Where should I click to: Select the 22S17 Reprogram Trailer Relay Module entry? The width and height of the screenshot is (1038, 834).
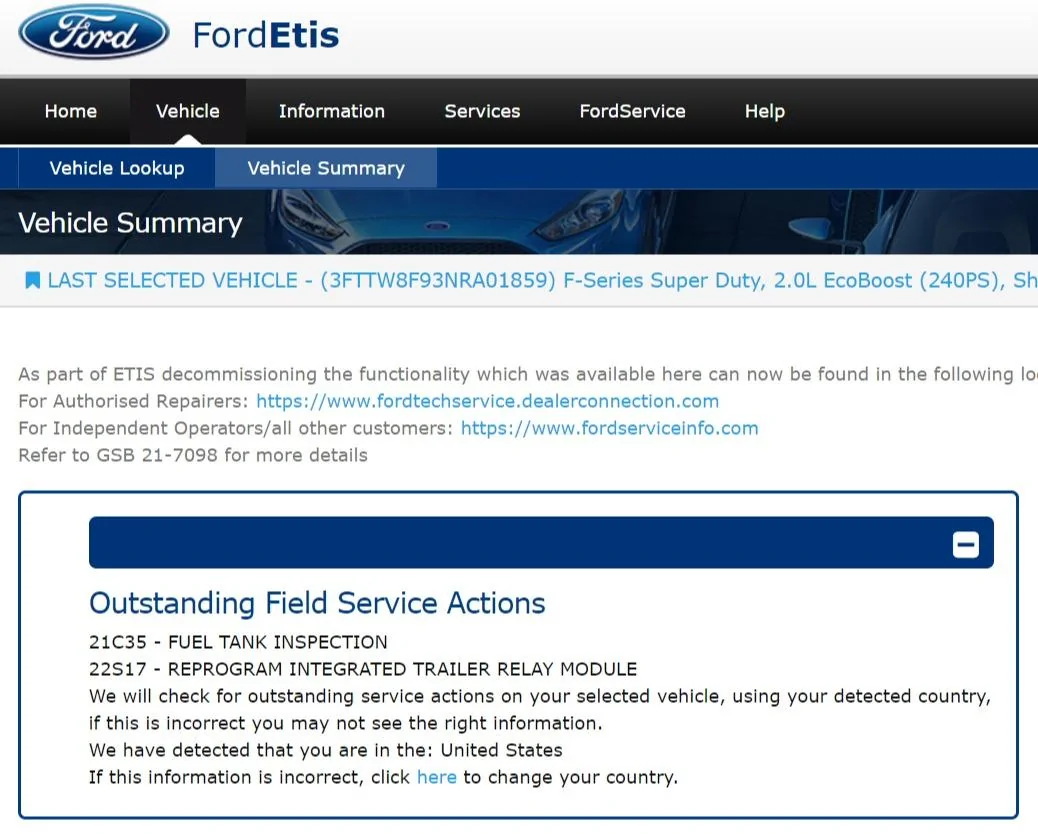click(x=363, y=669)
